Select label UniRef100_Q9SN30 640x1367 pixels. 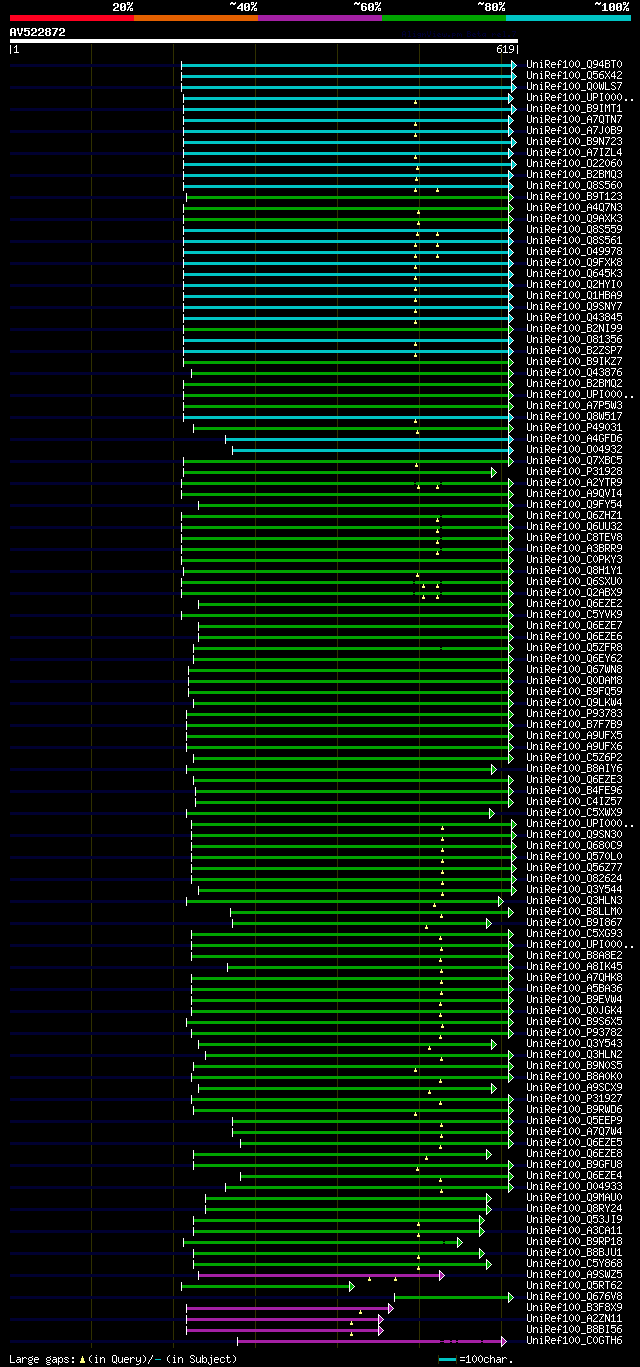coord(574,835)
